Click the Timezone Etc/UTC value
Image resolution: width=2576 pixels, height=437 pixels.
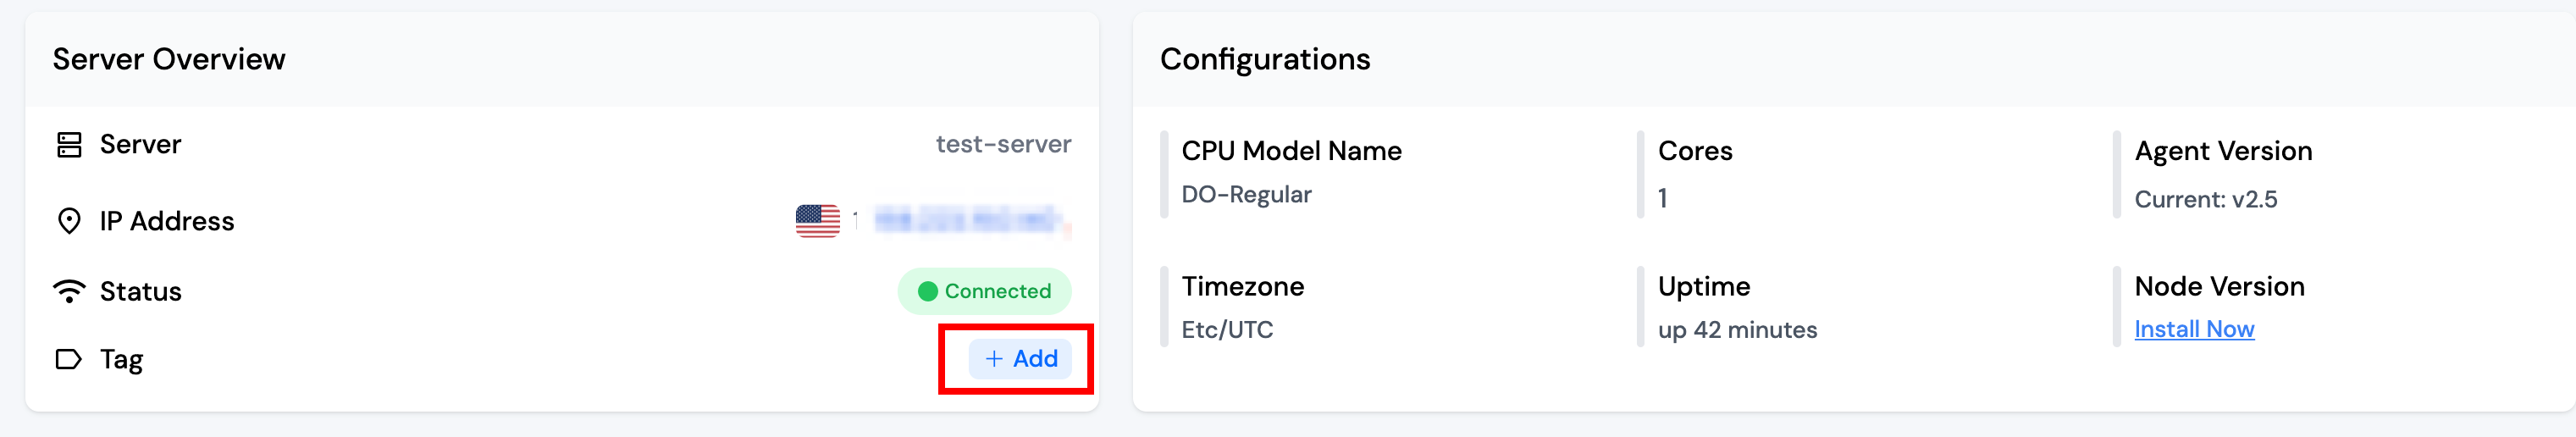(x=1227, y=330)
